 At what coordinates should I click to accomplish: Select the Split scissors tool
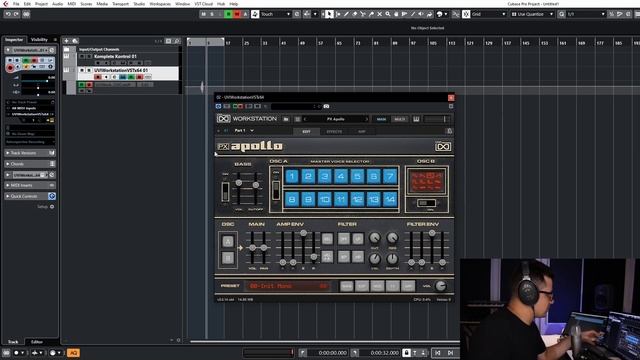(x=363, y=14)
